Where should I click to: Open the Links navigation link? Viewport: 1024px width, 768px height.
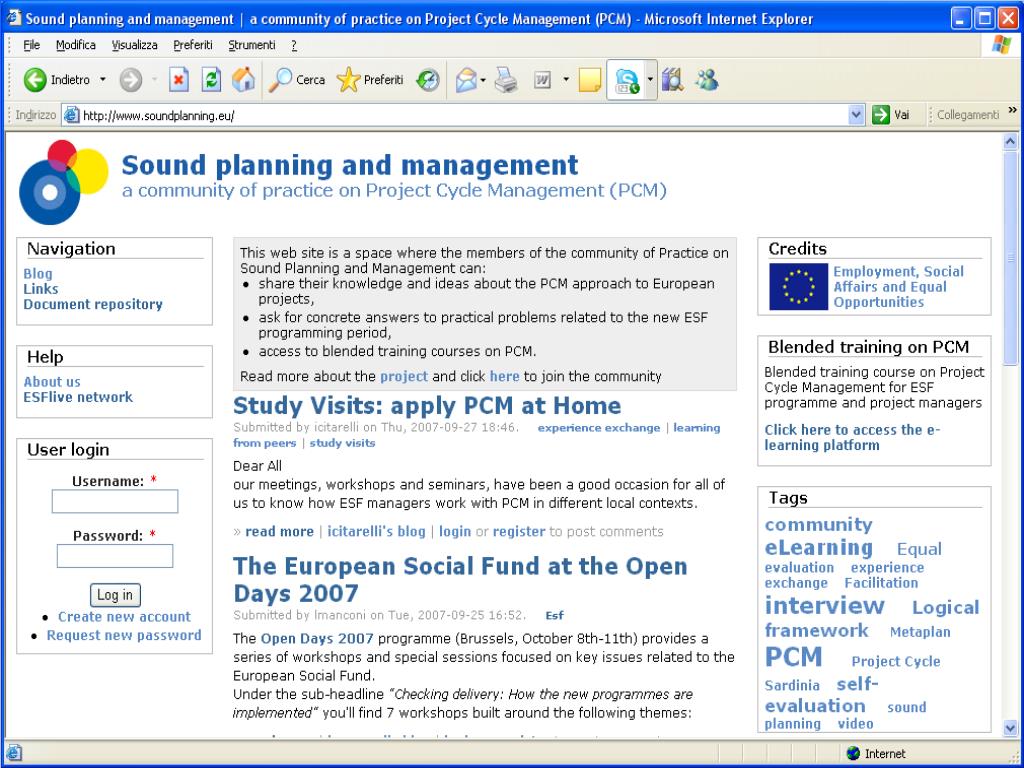[x=40, y=289]
